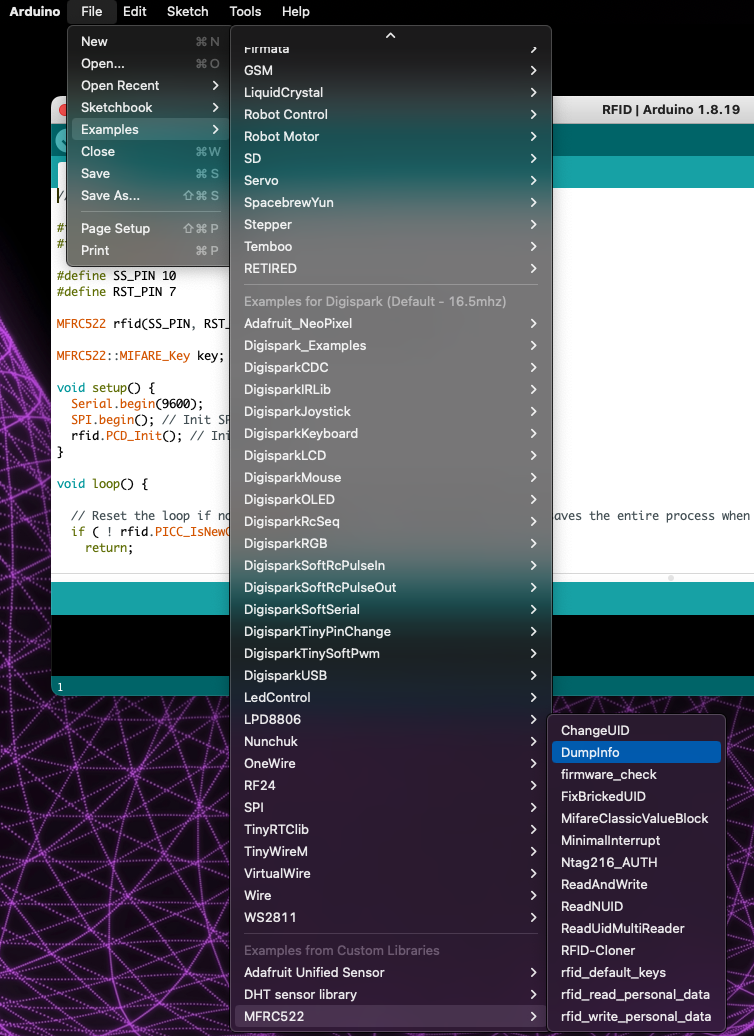This screenshot has width=754, height=1036.
Task: Open the Wire examples submenu
Action: click(x=390, y=895)
